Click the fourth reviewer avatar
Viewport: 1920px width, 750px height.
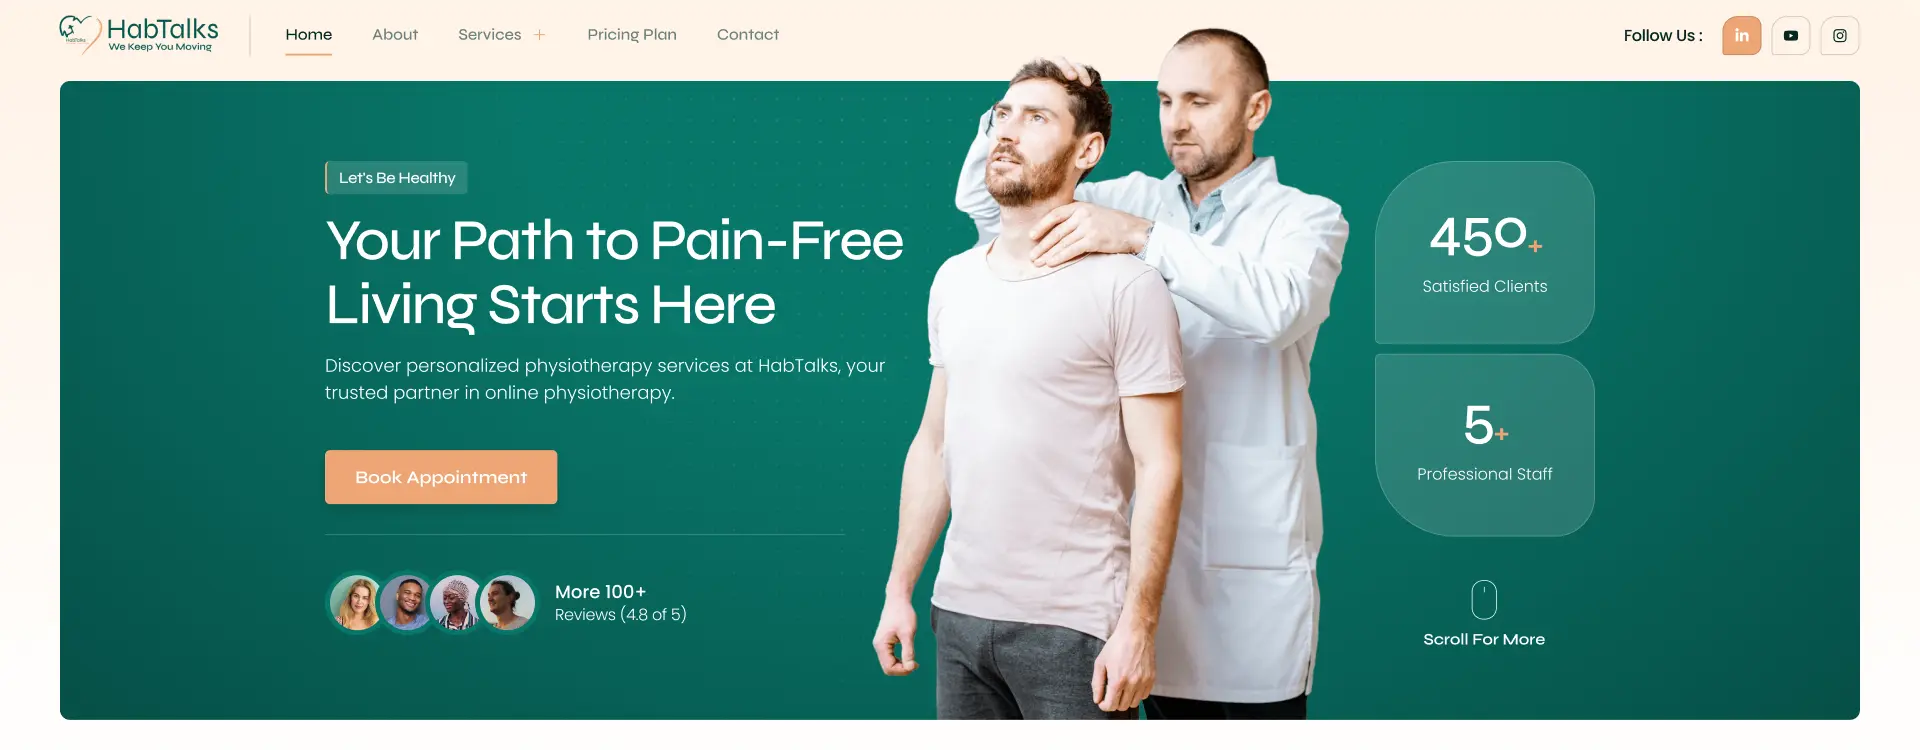click(508, 603)
